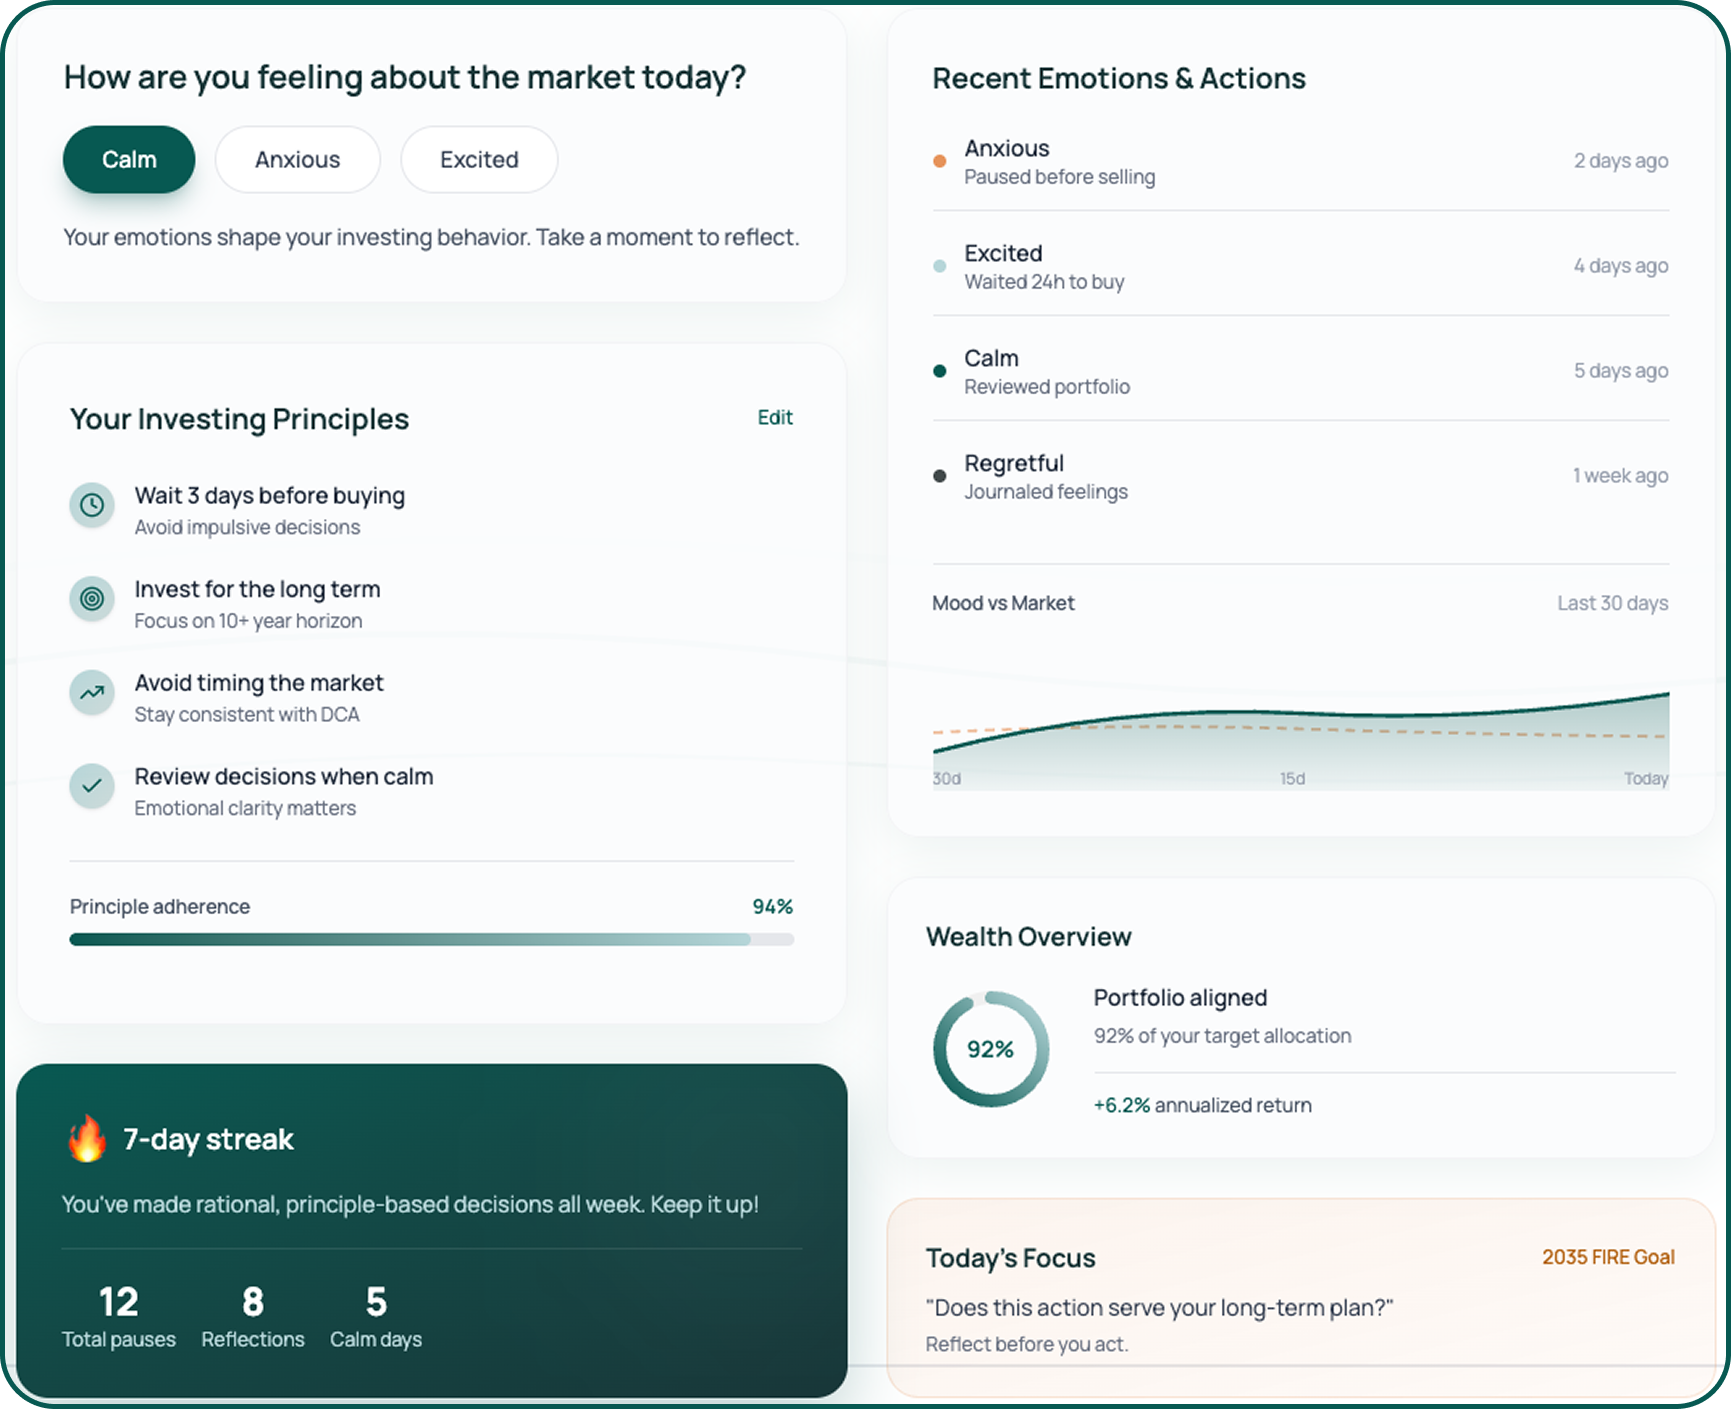Click the clock icon beside 'Wait 3 days before buying'

coord(91,506)
